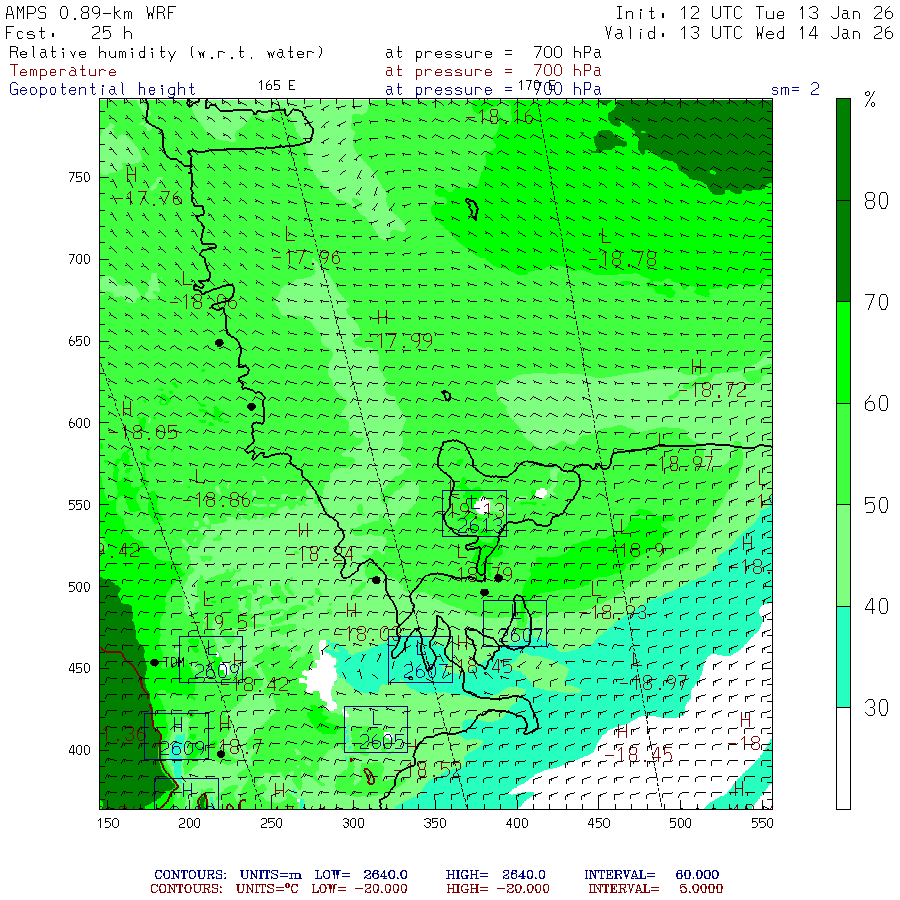Click the temperature high -18.52
900x900 pixels.
coord(428,770)
